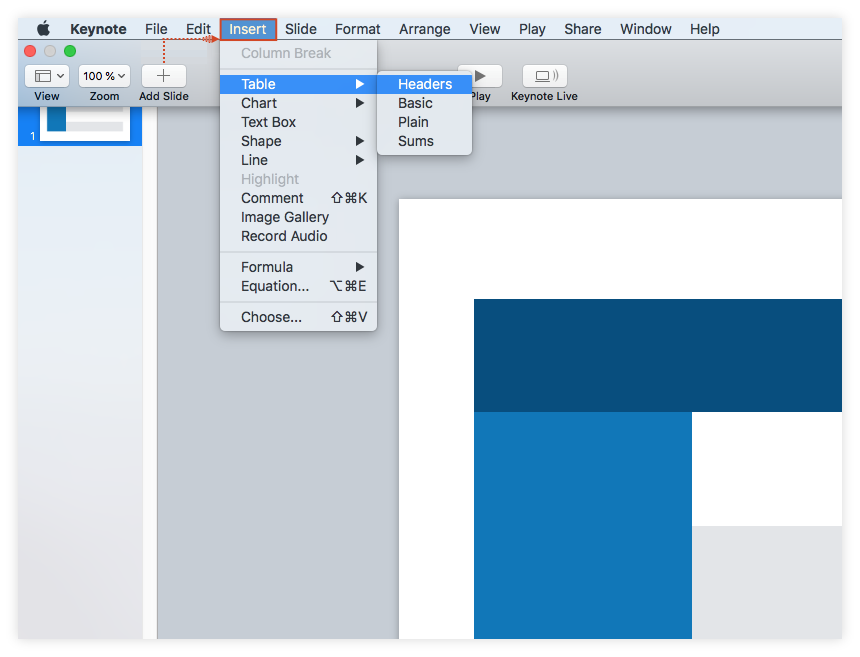The image size is (860, 657).
Task: Open the View options in the toolbar
Action: click(x=46, y=76)
